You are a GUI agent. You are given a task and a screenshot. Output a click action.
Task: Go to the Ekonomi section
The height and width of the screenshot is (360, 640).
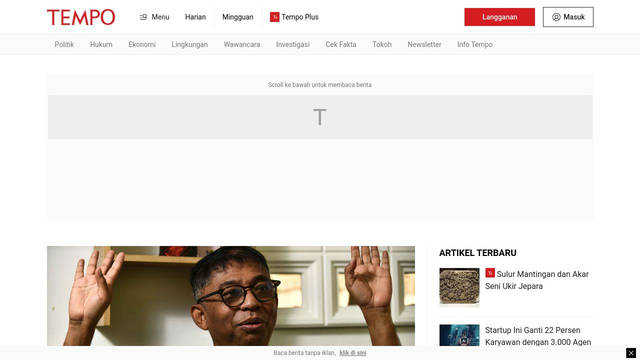(142, 44)
